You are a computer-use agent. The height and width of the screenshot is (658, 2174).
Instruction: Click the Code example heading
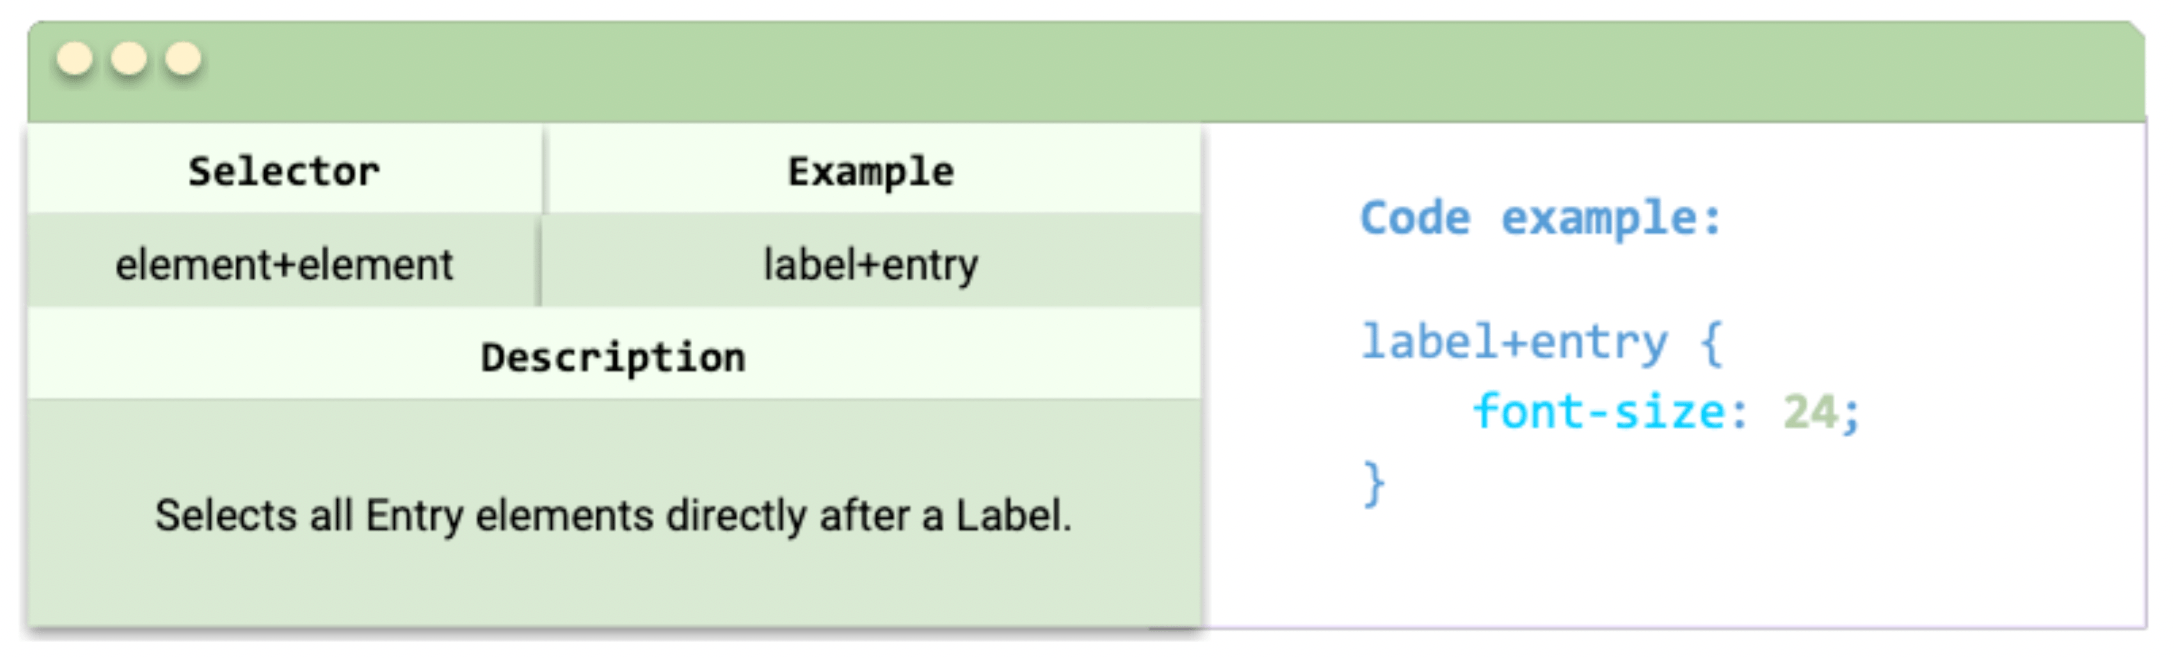point(1541,218)
